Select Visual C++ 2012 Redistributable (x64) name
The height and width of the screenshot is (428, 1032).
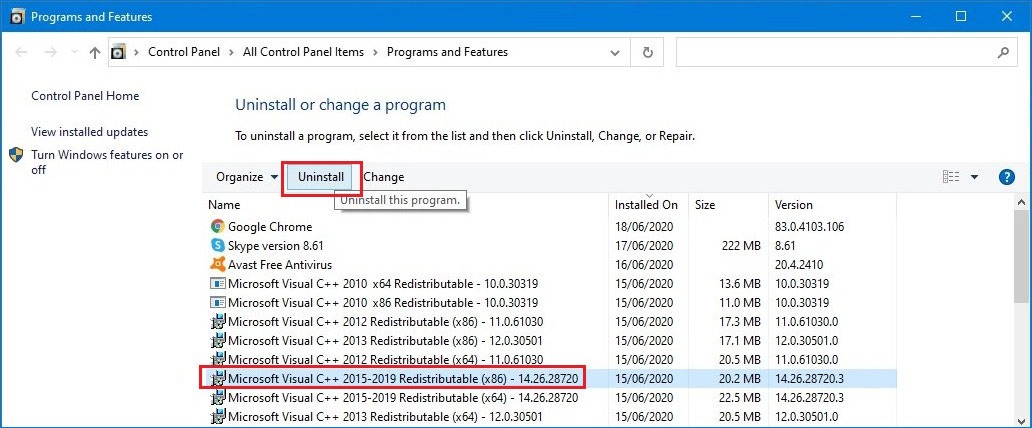(386, 360)
